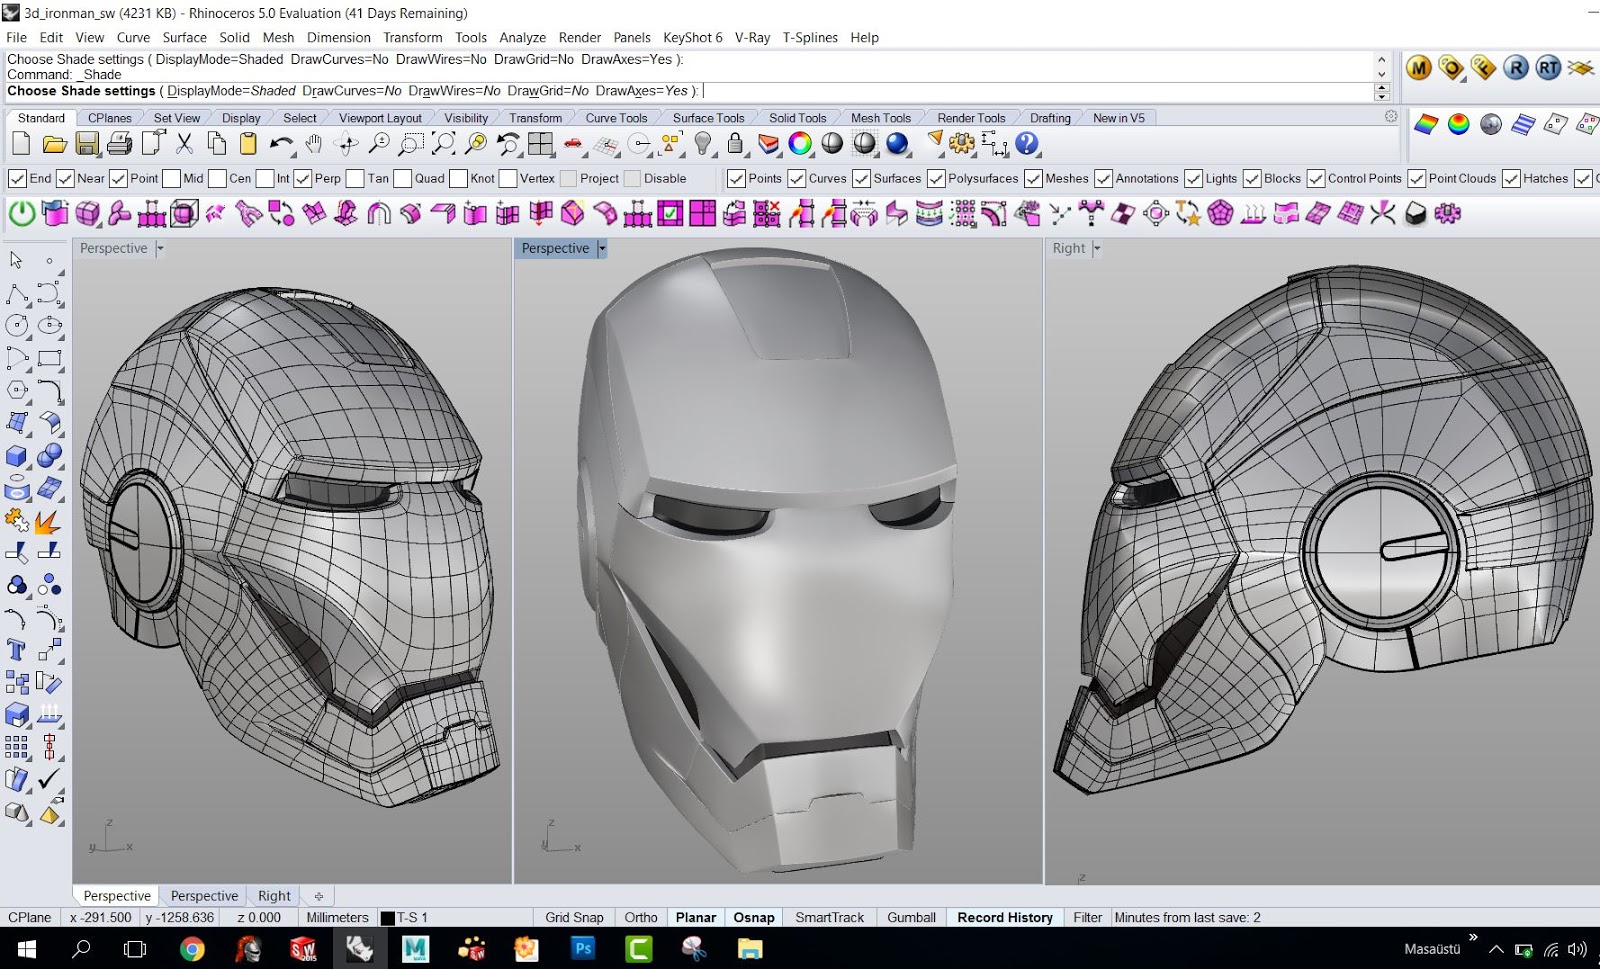Enable the Mid osnap checkbox
The width and height of the screenshot is (1600, 969).
click(x=172, y=179)
